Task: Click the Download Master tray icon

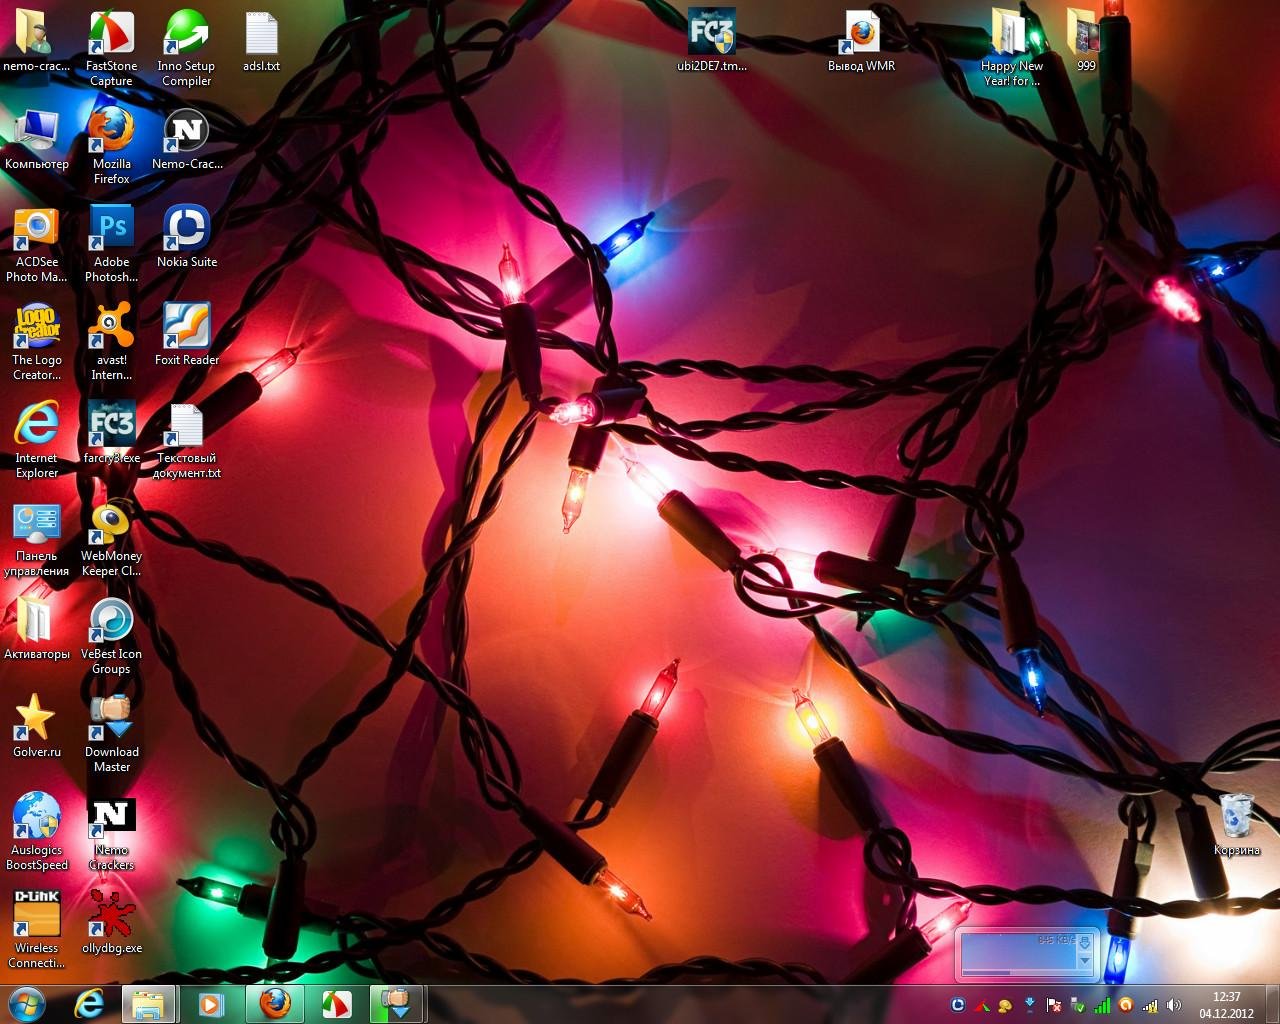Action: coord(1029,1005)
